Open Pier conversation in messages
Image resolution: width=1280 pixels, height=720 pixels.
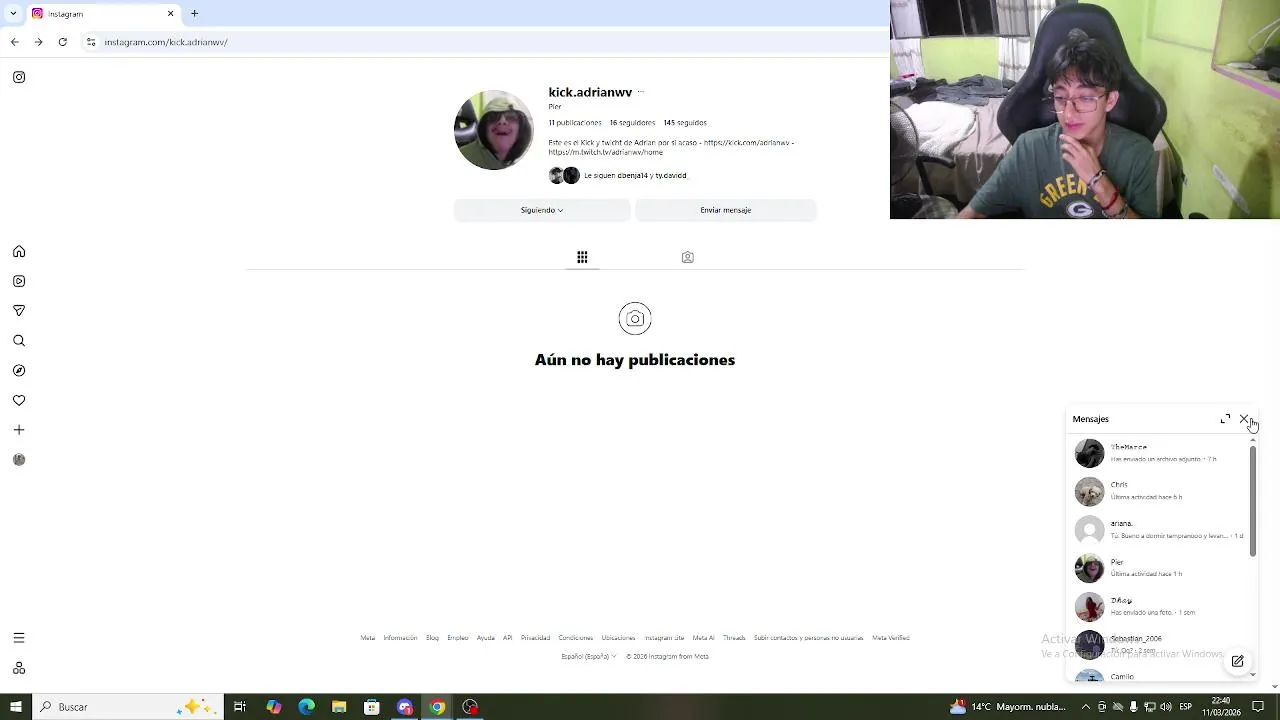1160,568
